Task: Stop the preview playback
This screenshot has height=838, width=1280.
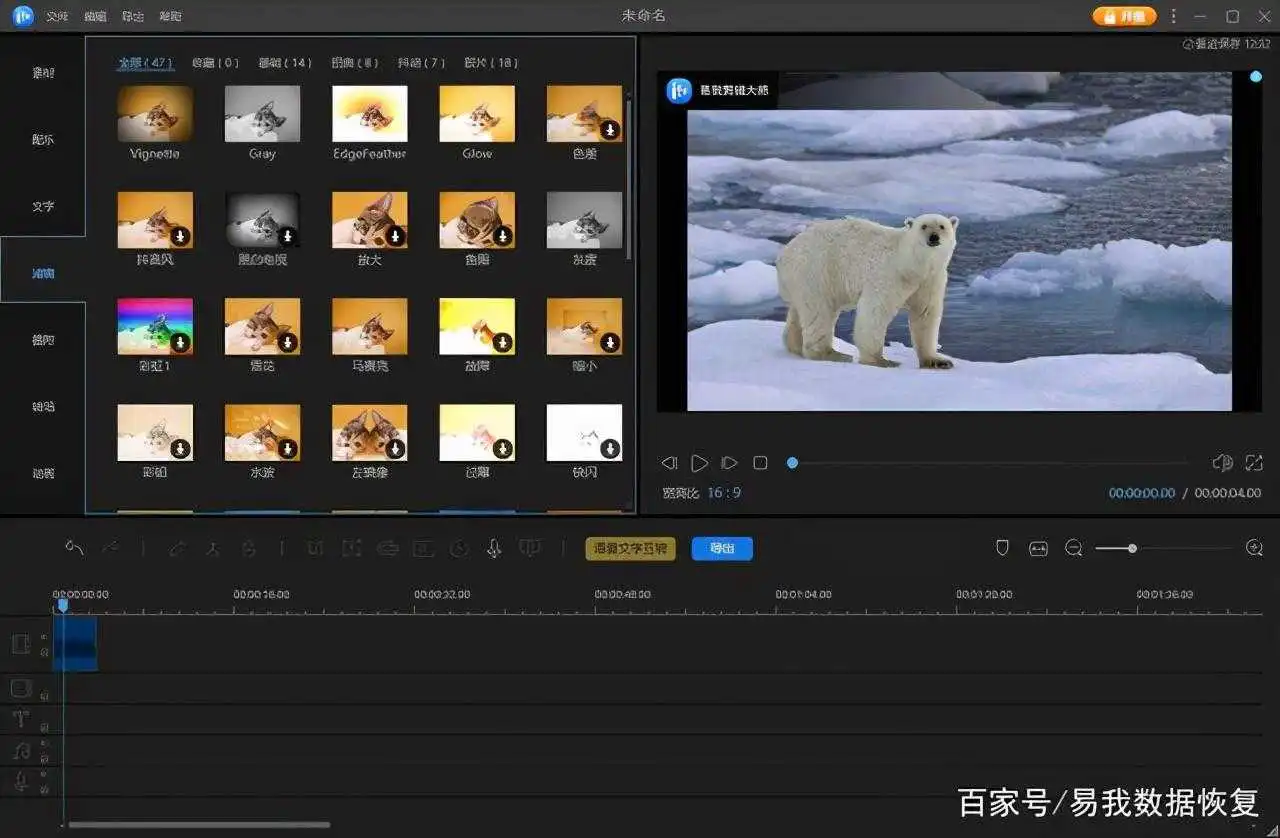Action: tap(760, 463)
